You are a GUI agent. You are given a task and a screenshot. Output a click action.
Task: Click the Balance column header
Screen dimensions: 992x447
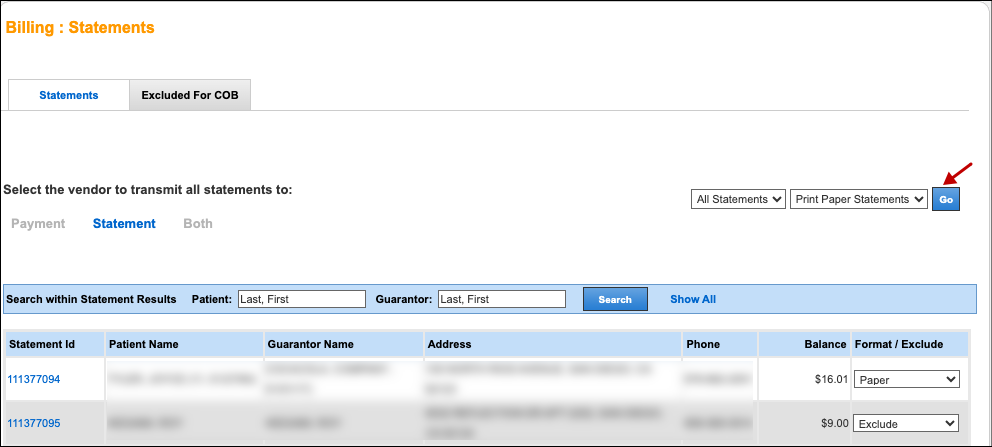click(825, 344)
